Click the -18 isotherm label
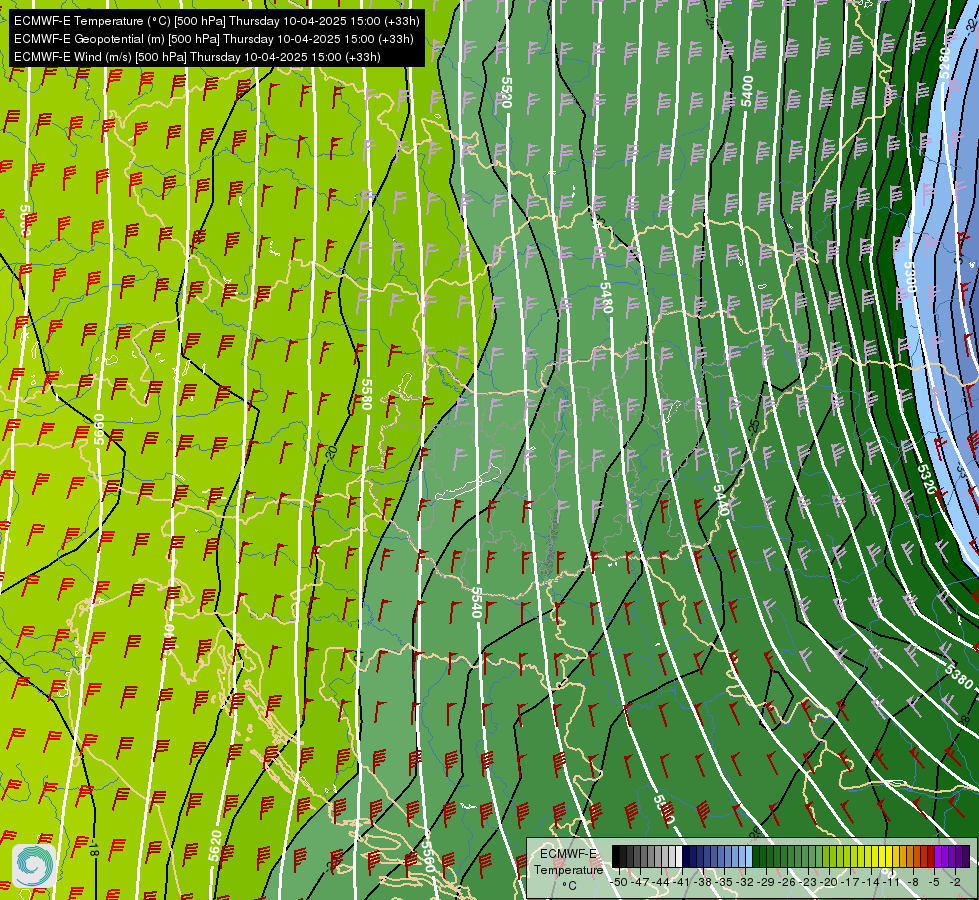979x900 pixels. (x=94, y=848)
